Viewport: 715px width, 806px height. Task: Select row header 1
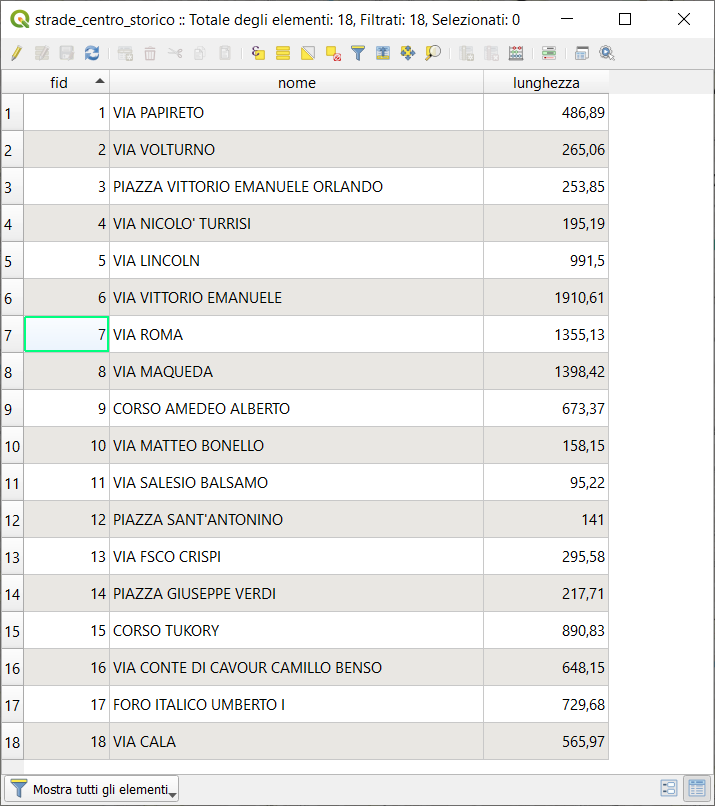(12, 113)
